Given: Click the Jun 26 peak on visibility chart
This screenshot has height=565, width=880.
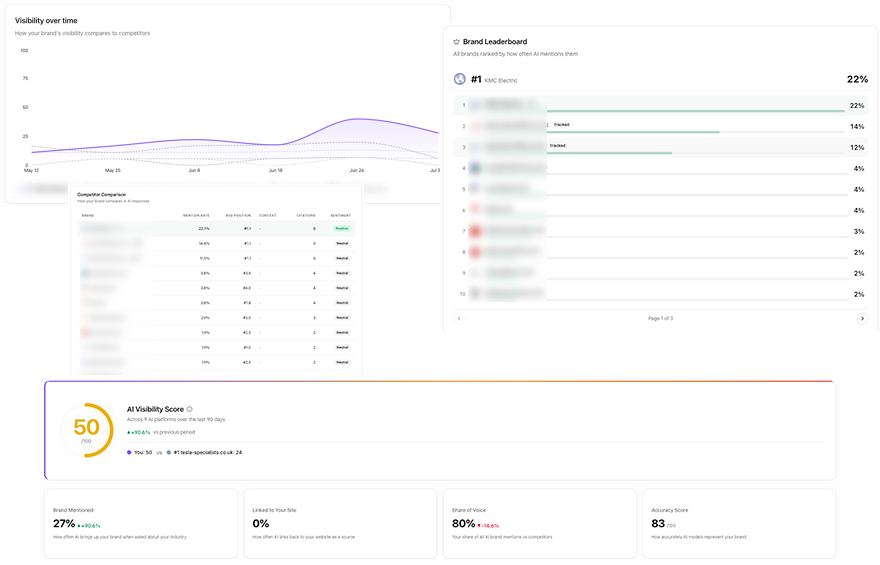Looking at the screenshot, I should (x=358, y=119).
